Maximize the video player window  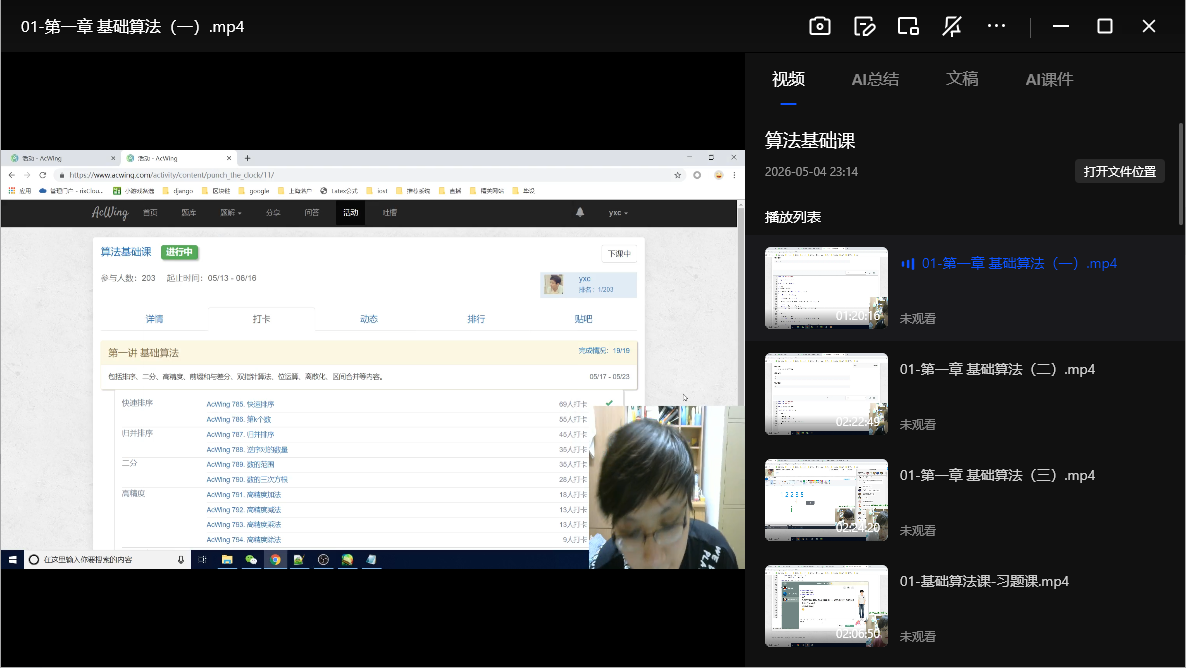pos(1105,26)
